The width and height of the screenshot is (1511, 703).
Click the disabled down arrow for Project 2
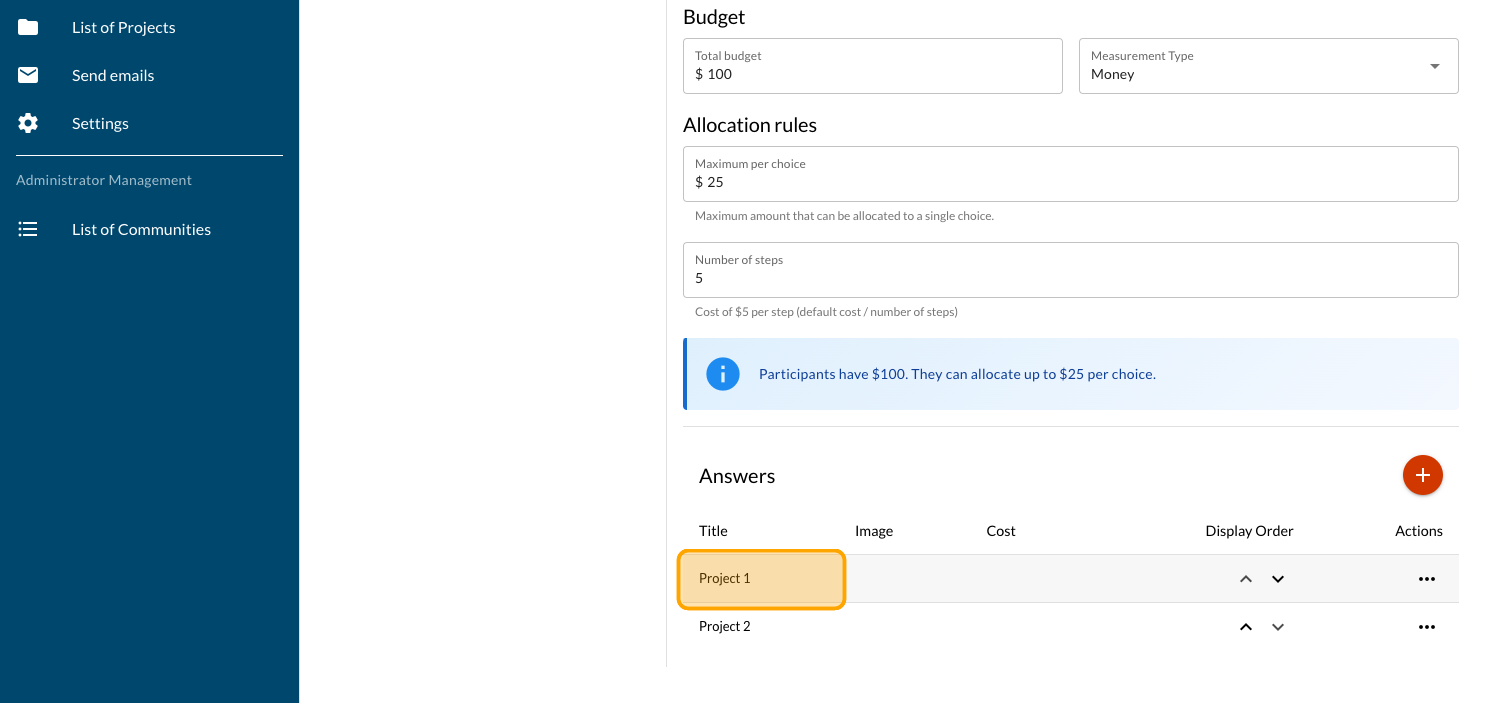point(1277,627)
